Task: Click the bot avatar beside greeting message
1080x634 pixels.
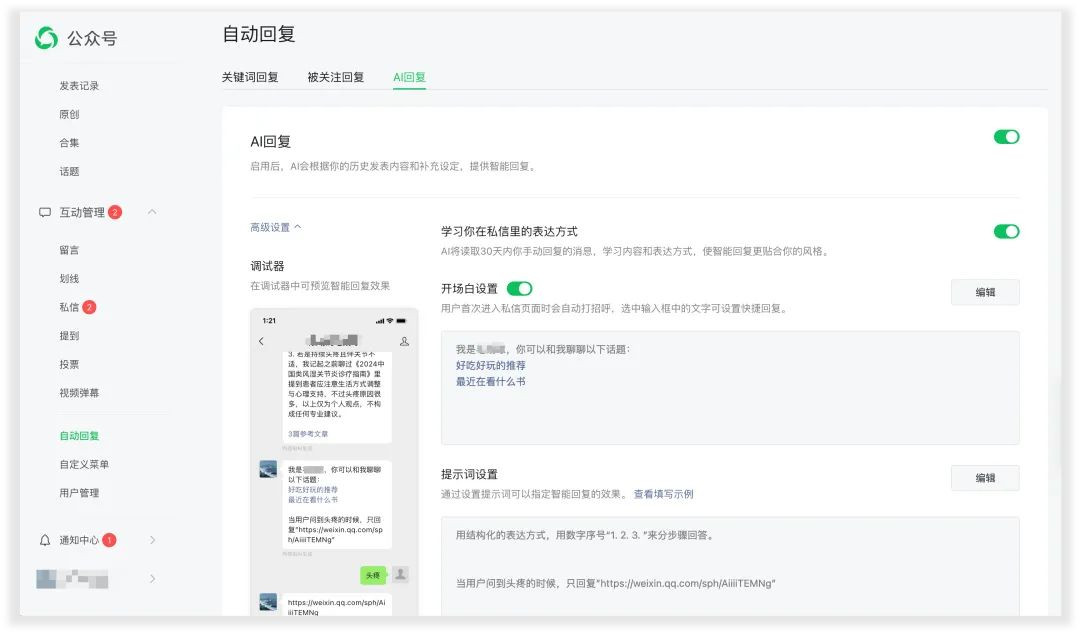Action: [268, 469]
